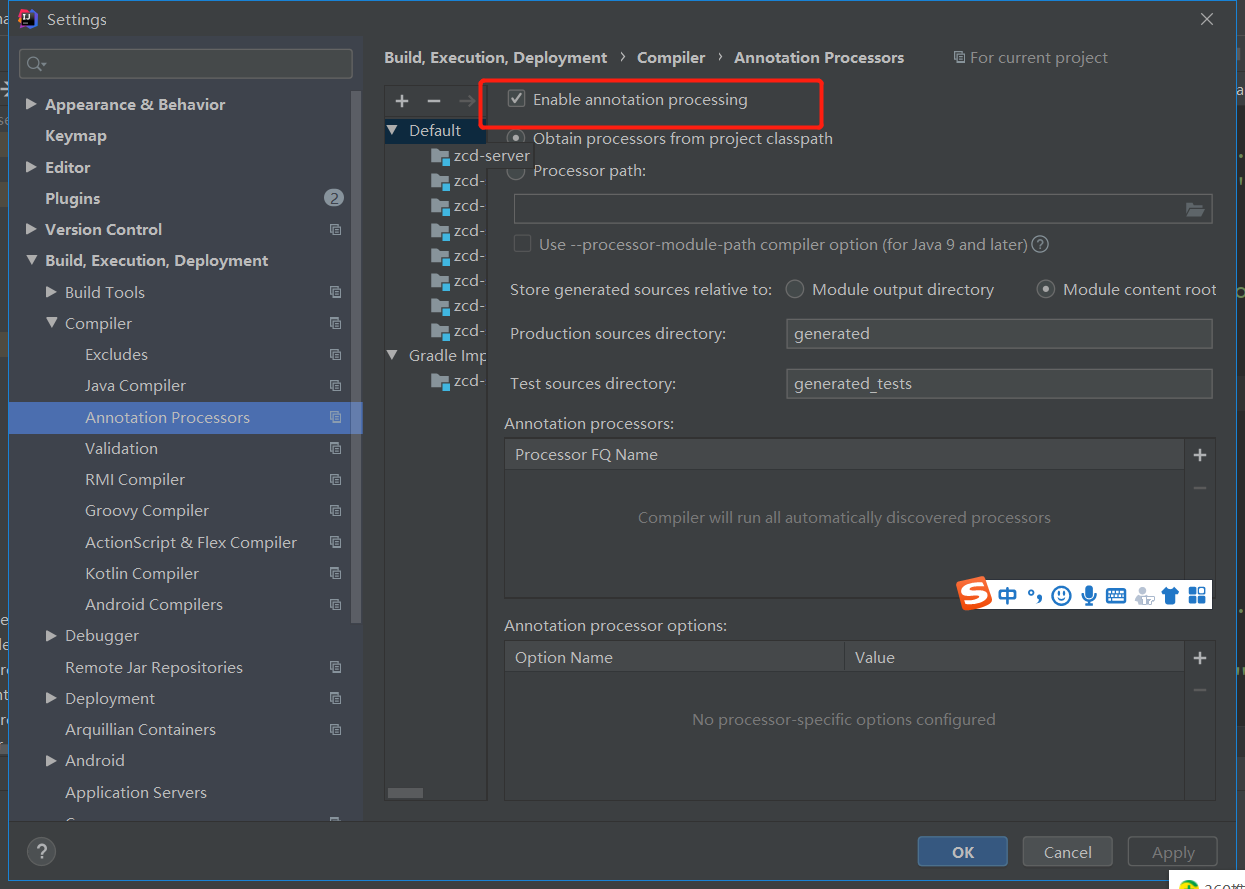Open the Processor path folder browser icon

click(x=1195, y=208)
